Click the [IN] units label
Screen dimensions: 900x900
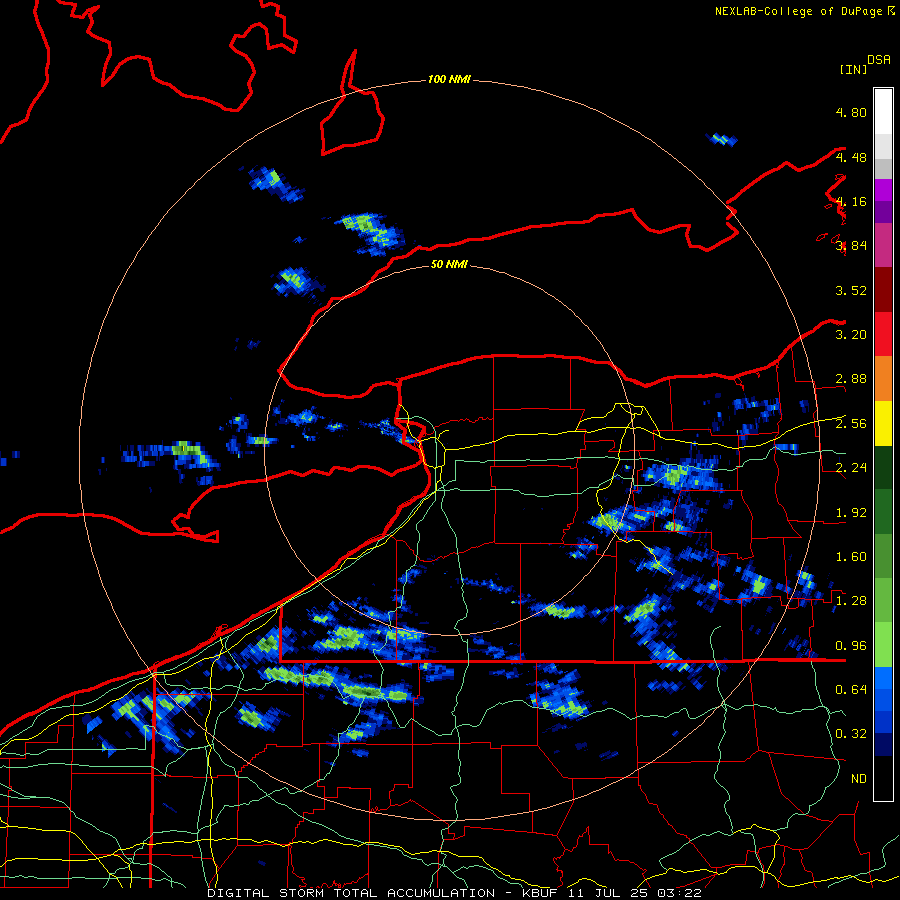[853, 69]
